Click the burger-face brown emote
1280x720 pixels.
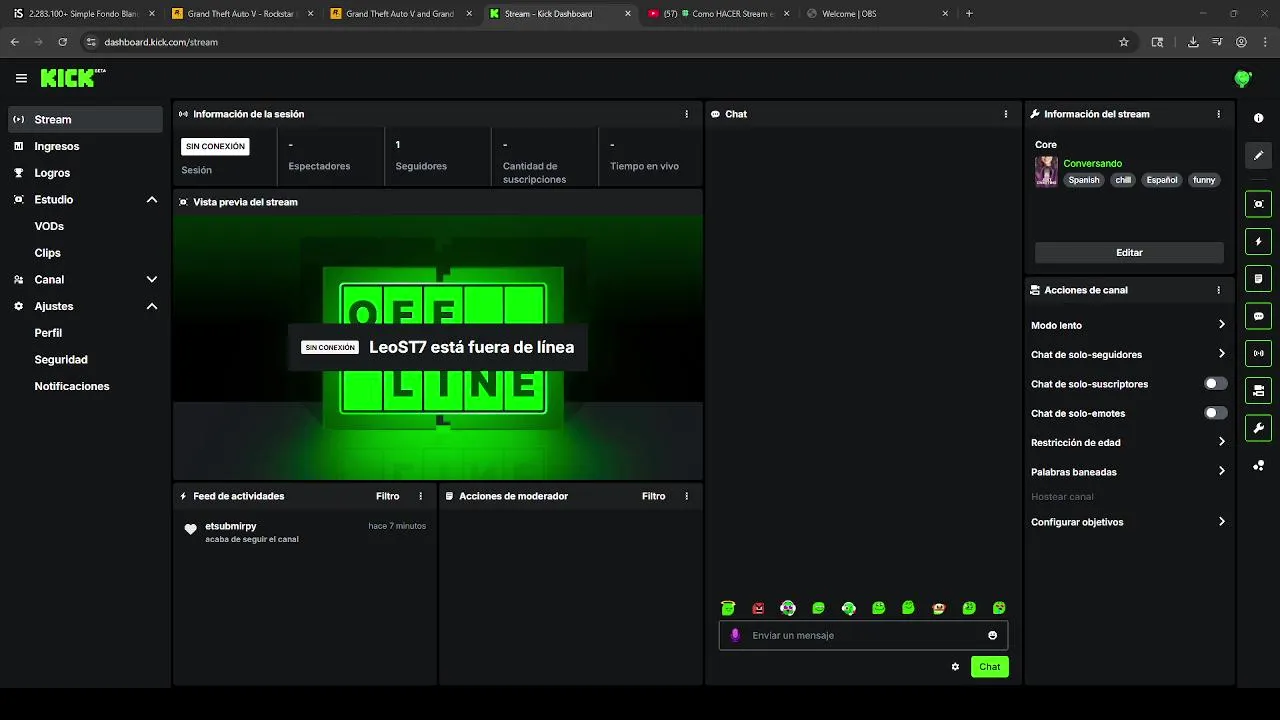pyautogui.click(x=938, y=608)
